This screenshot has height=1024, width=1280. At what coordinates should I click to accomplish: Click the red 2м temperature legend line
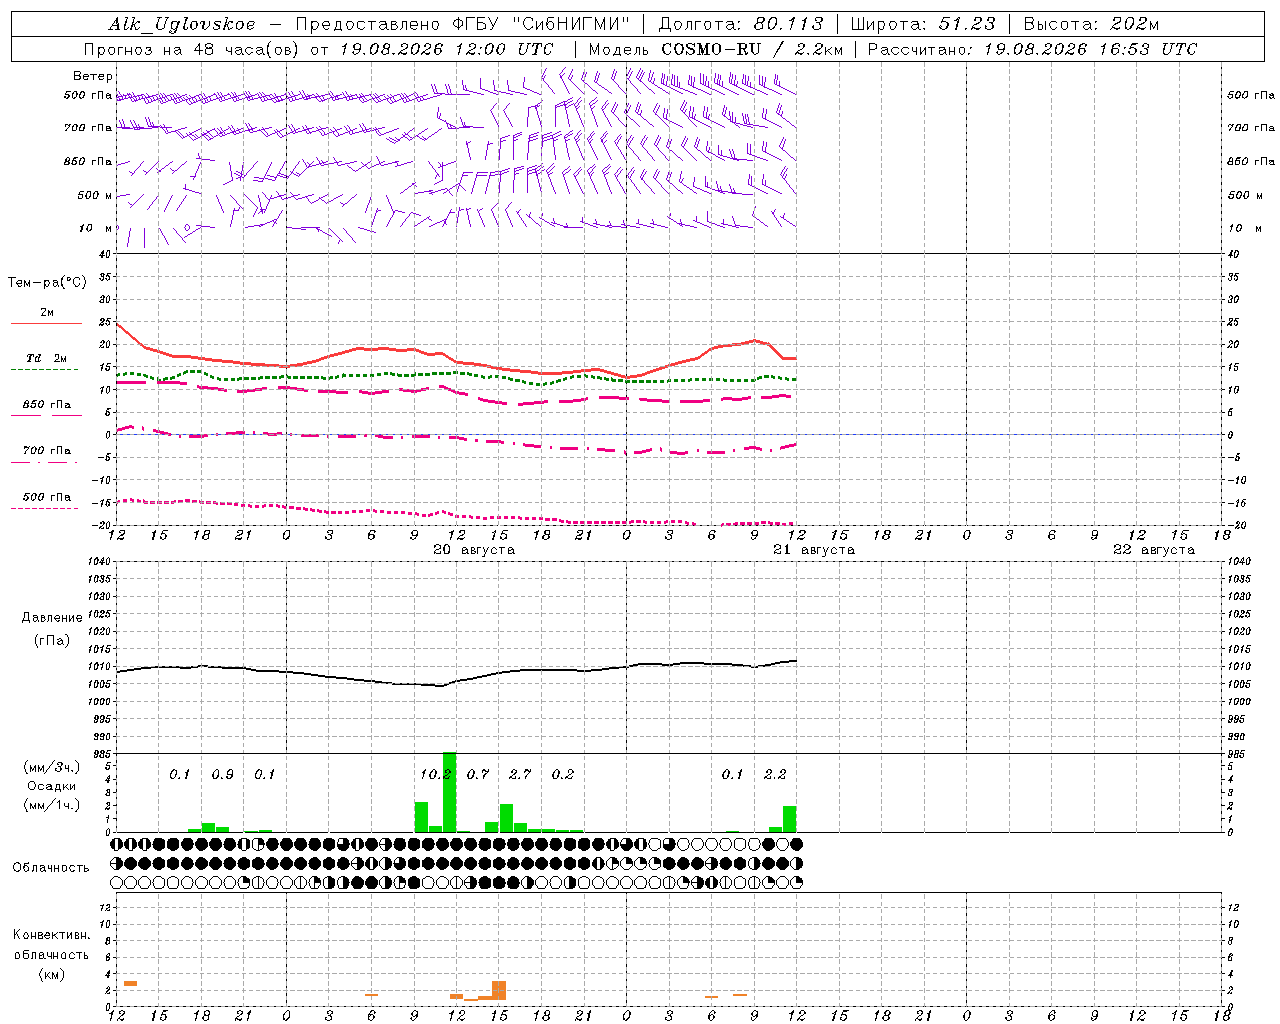click(x=46, y=323)
